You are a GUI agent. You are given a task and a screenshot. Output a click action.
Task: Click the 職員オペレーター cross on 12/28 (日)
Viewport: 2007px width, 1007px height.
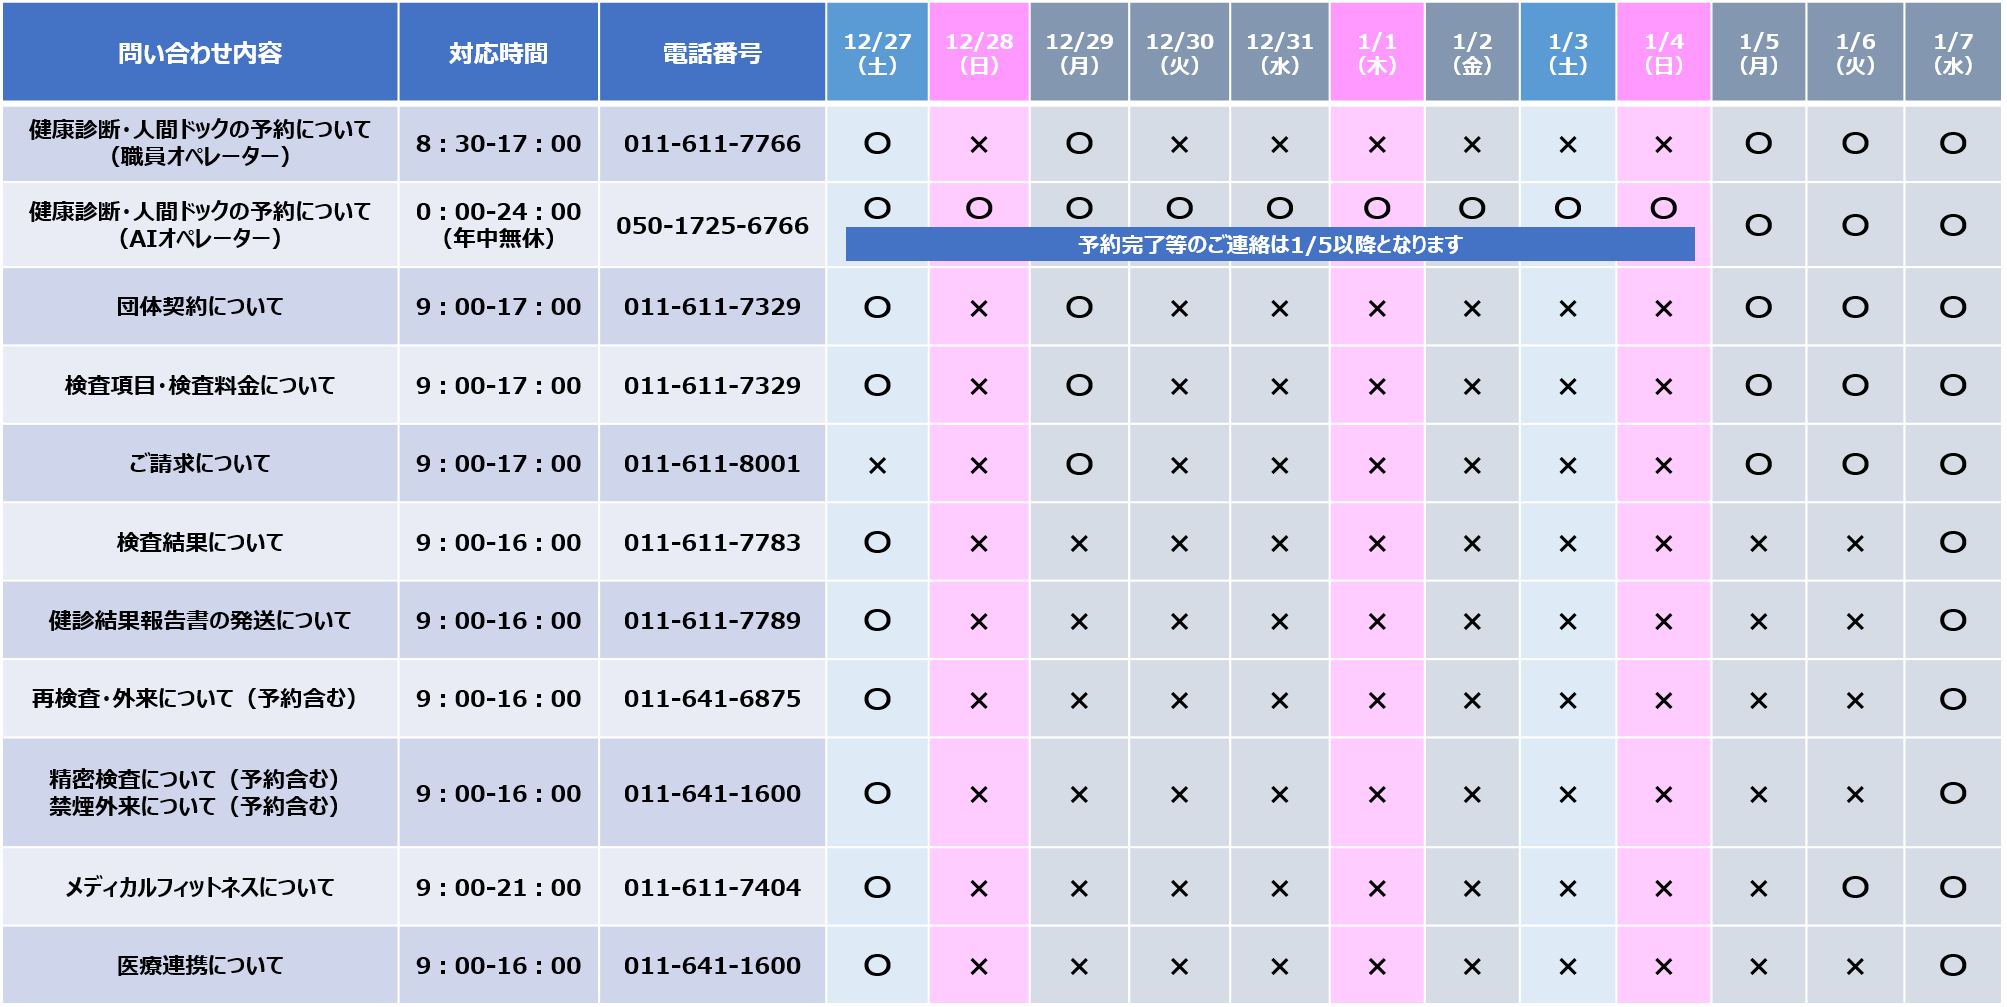[x=979, y=145]
